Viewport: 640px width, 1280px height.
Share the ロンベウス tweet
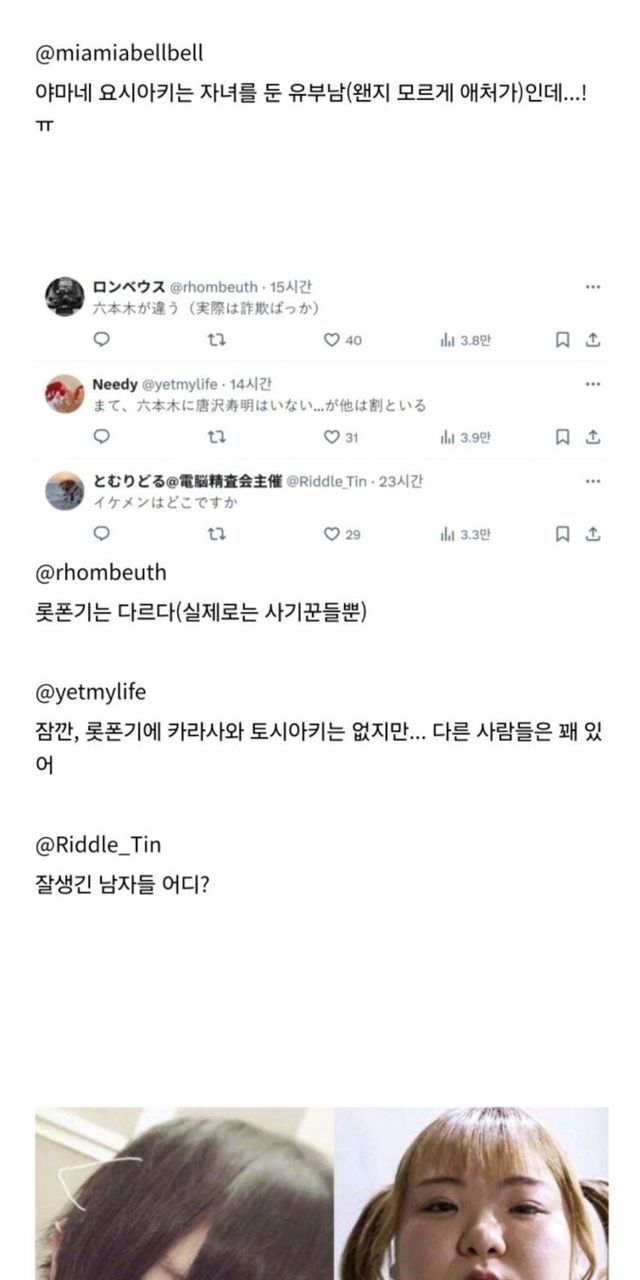593,340
